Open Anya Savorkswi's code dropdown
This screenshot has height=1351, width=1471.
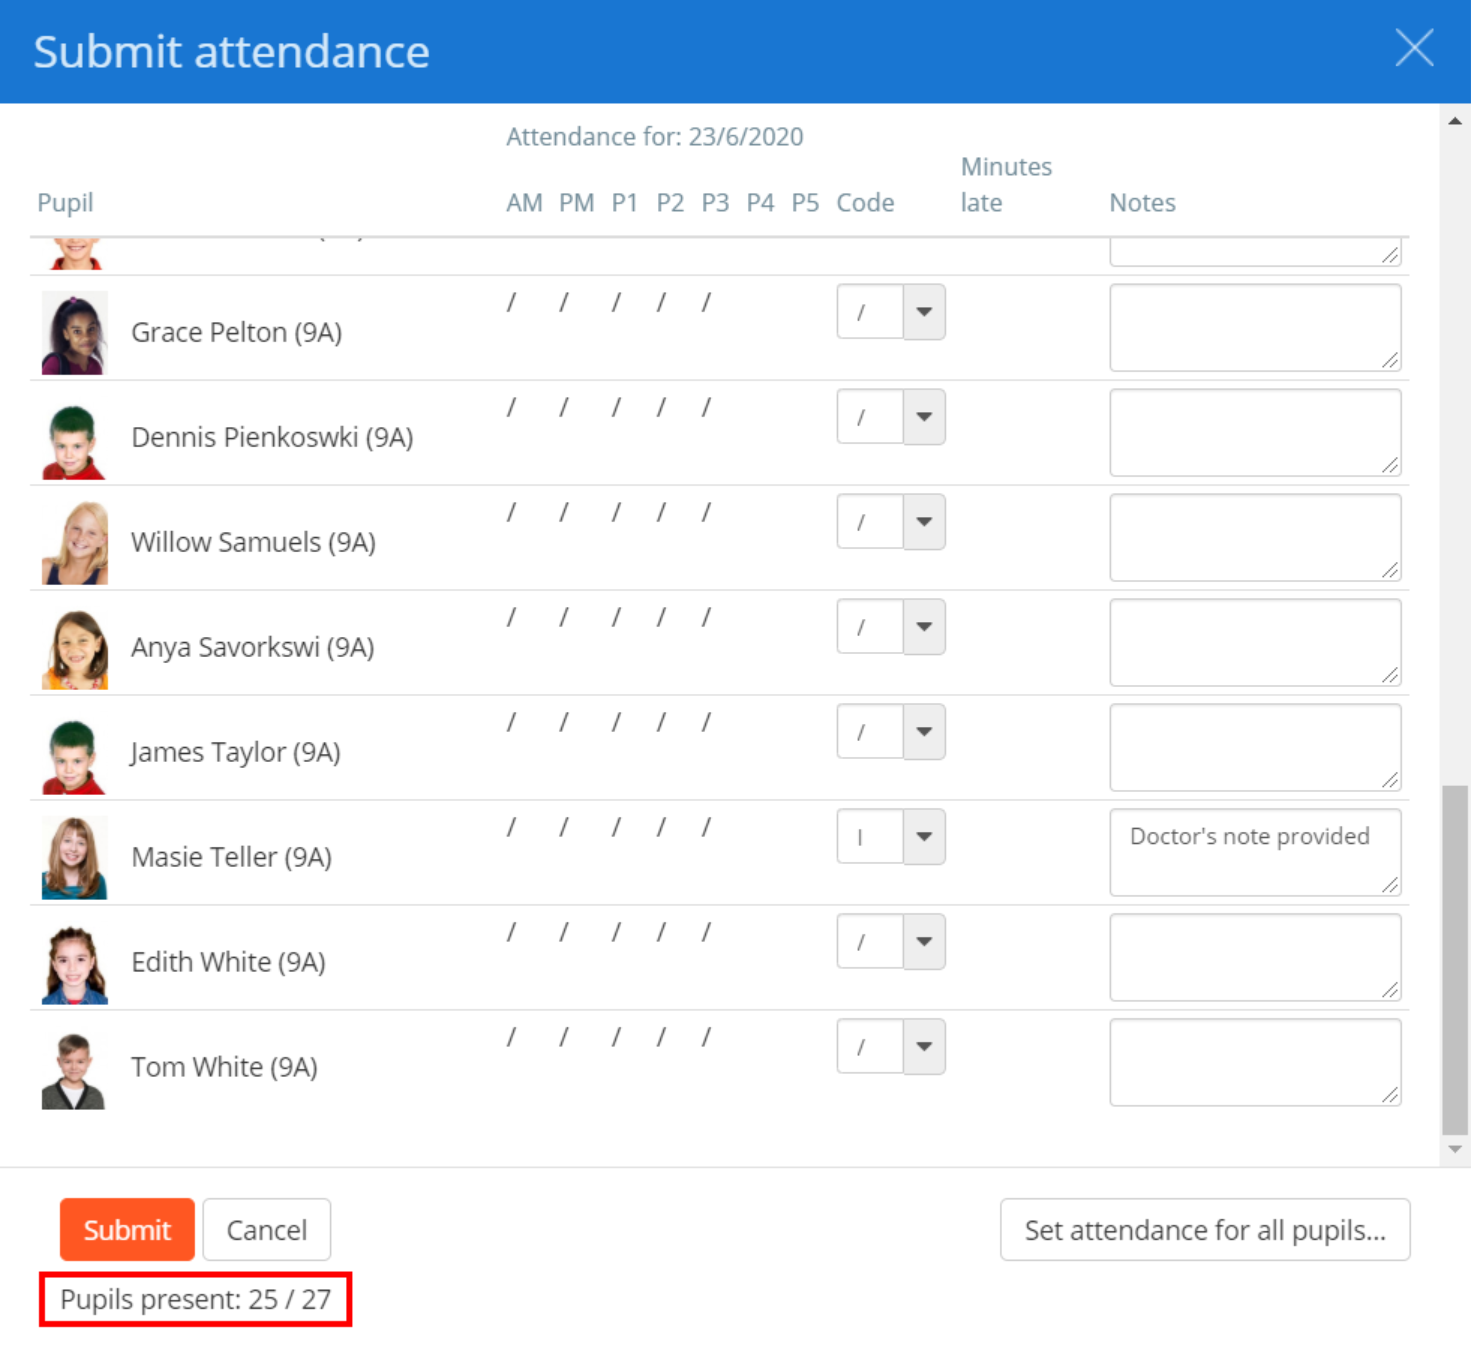click(x=922, y=627)
